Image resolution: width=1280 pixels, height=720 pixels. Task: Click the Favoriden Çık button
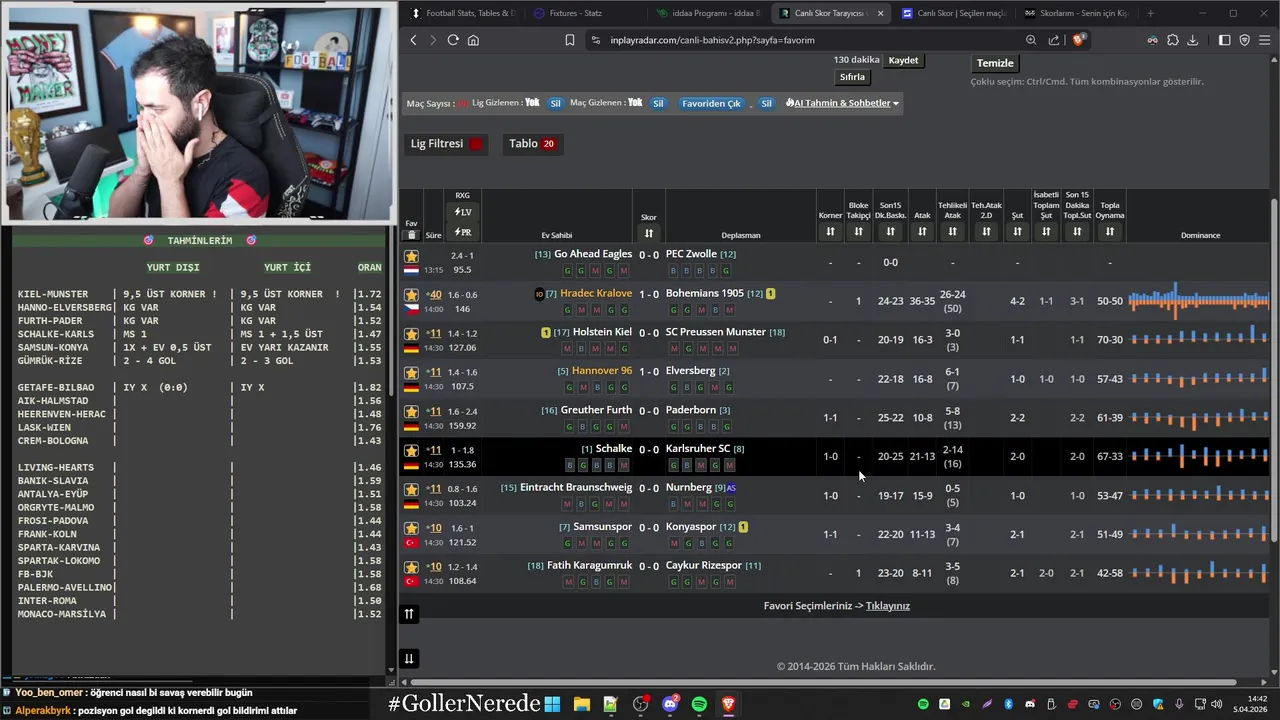(x=712, y=103)
